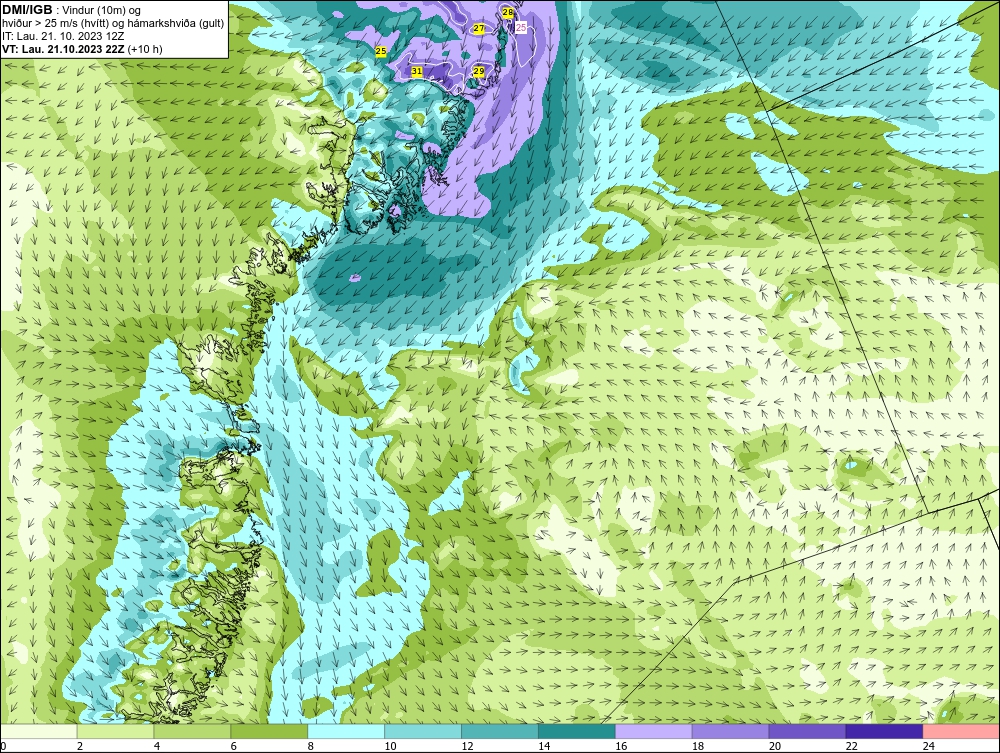
Task: Click the yellow gust label 25
Action: (381, 51)
